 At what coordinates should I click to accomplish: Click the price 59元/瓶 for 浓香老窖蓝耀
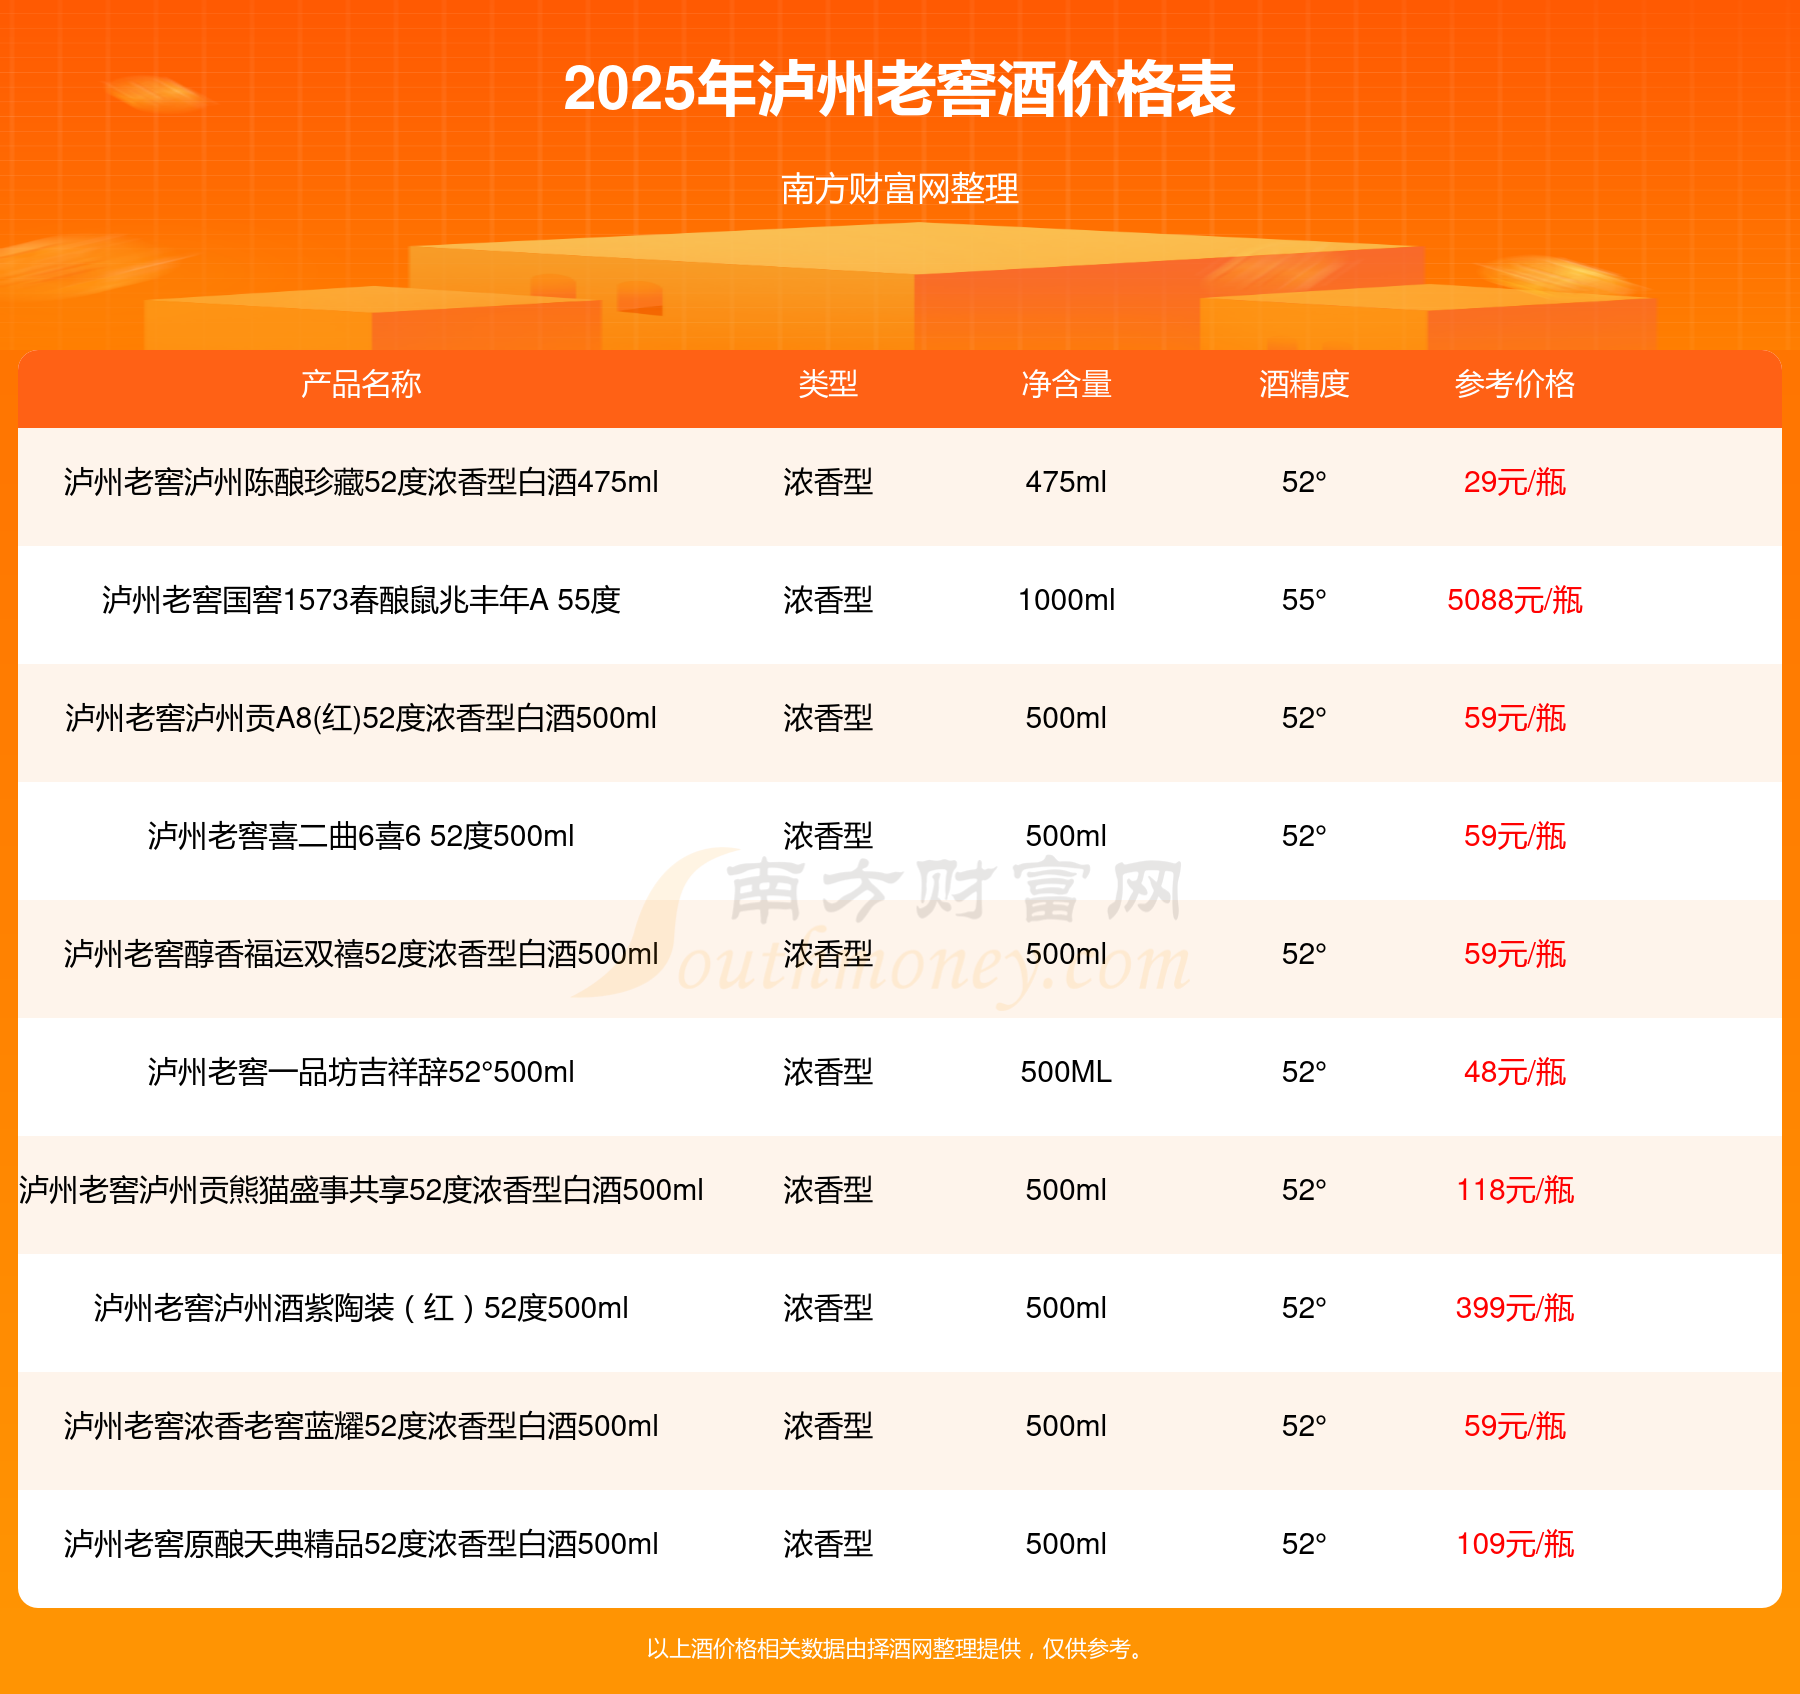[1515, 1426]
